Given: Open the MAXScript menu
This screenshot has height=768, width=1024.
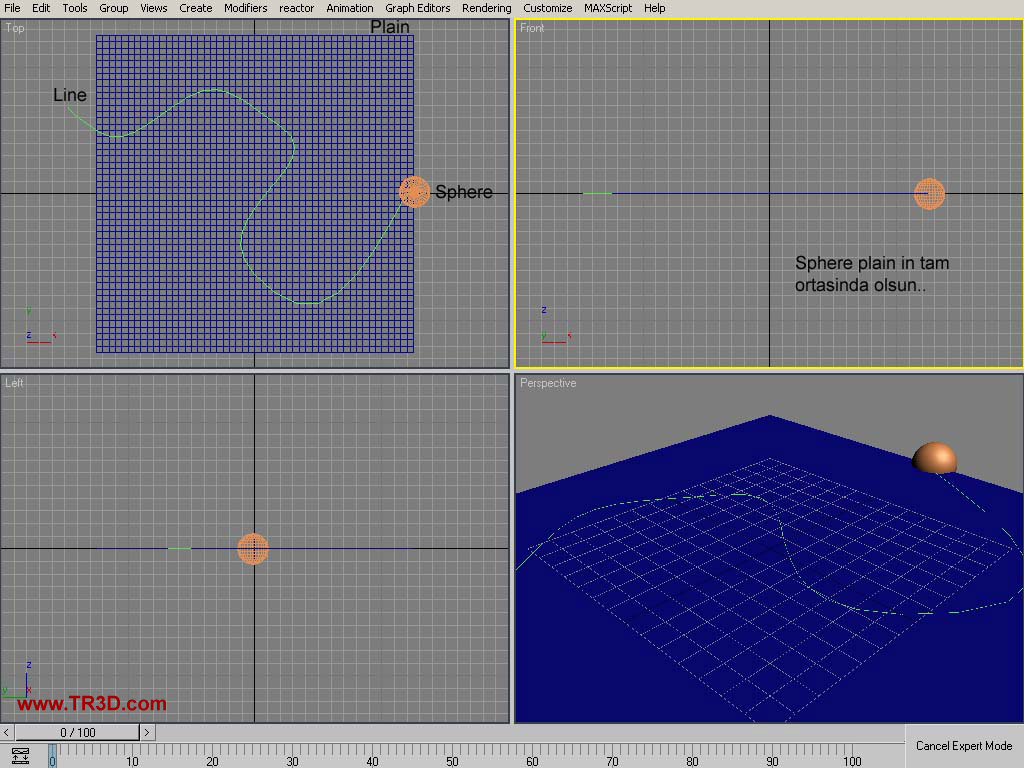Looking at the screenshot, I should [x=608, y=8].
